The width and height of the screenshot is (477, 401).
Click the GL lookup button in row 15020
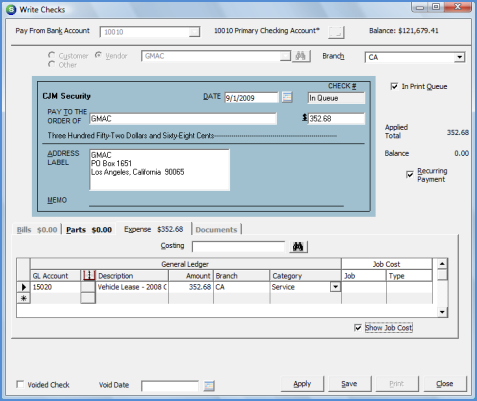point(88,287)
